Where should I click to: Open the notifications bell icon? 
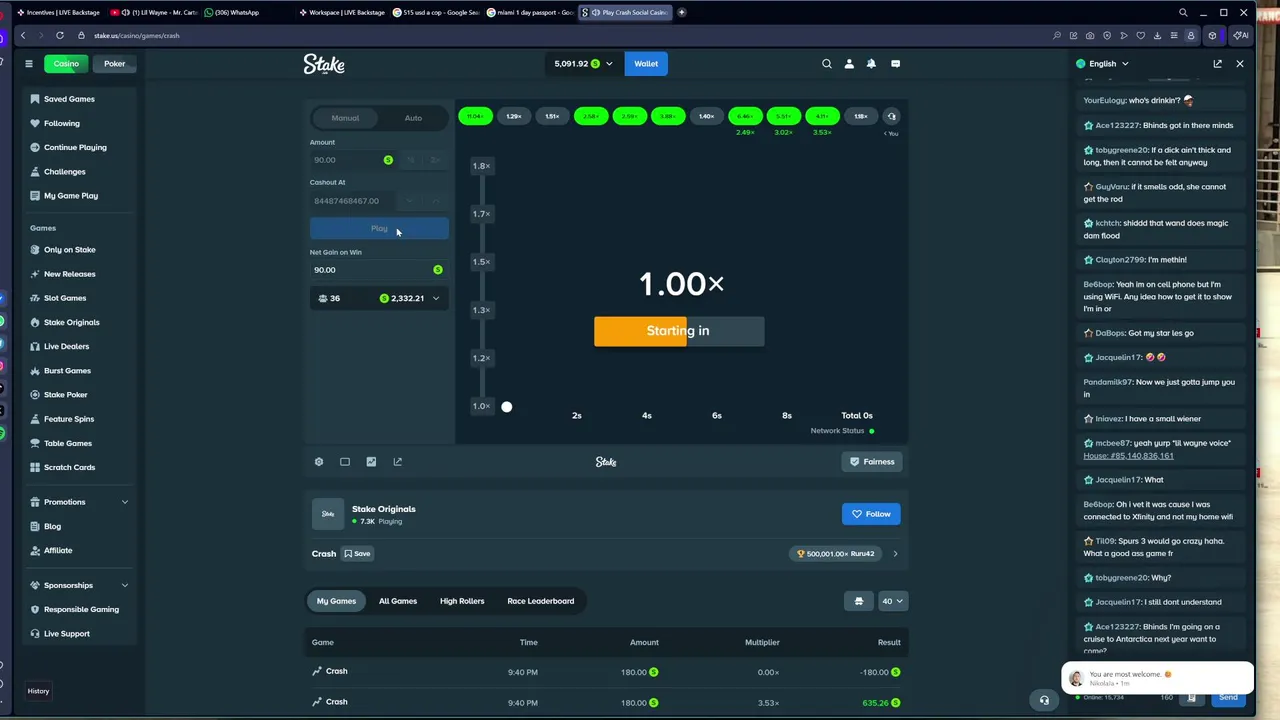pyautogui.click(x=871, y=64)
